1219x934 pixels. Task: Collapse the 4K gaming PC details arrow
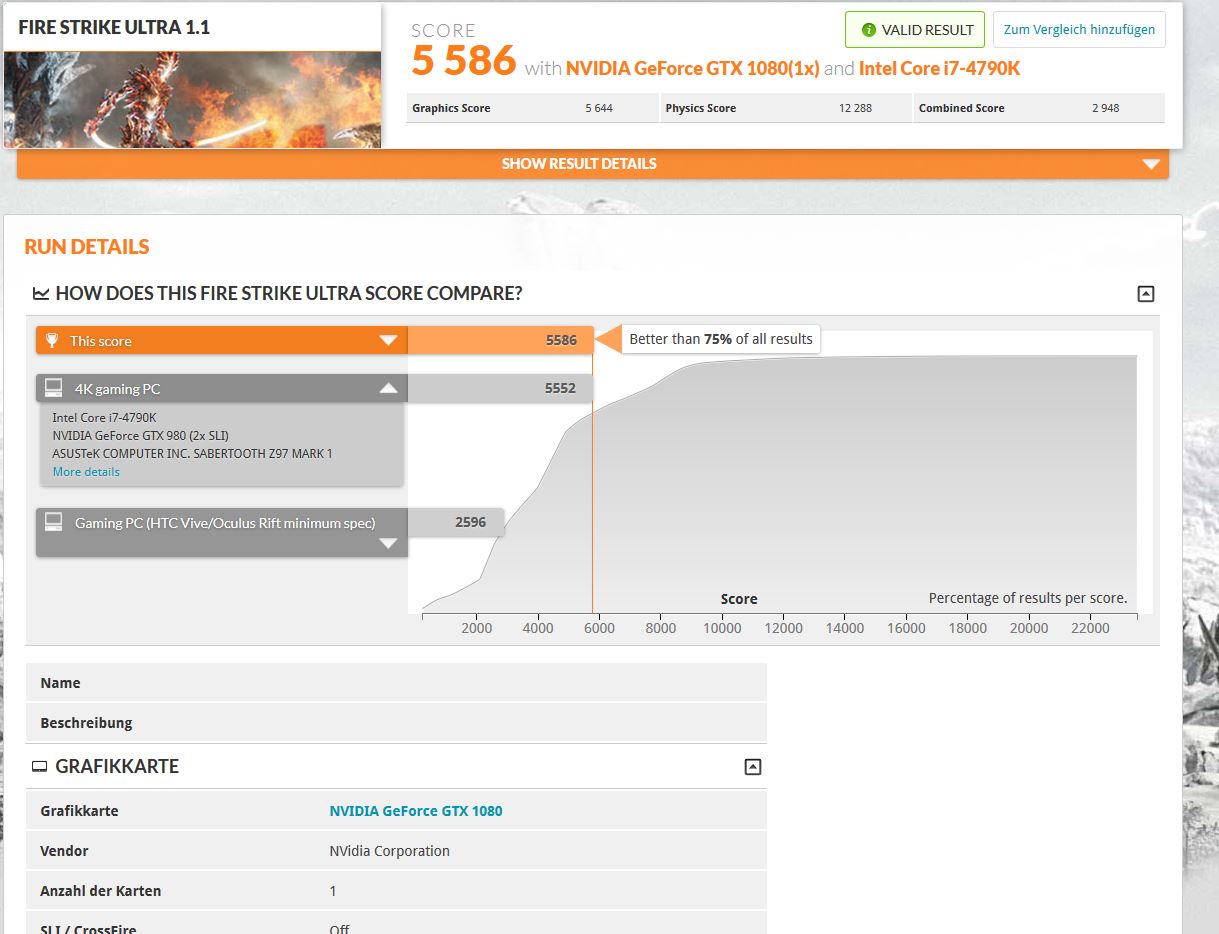(388, 388)
